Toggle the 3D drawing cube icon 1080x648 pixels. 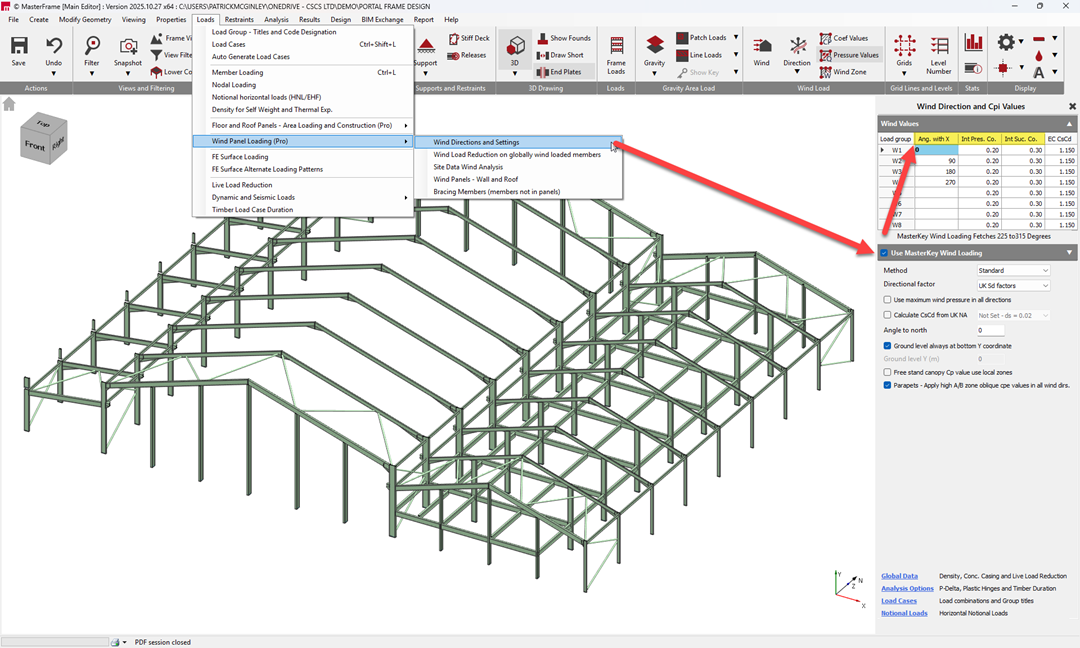click(x=515, y=46)
